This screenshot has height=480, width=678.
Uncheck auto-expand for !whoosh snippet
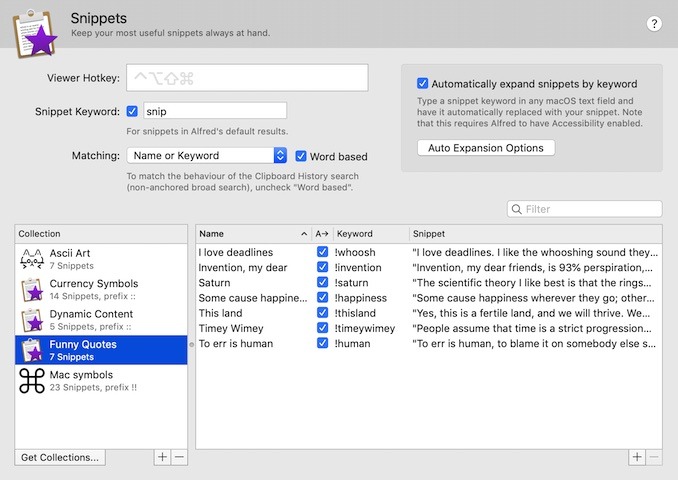coord(322,252)
